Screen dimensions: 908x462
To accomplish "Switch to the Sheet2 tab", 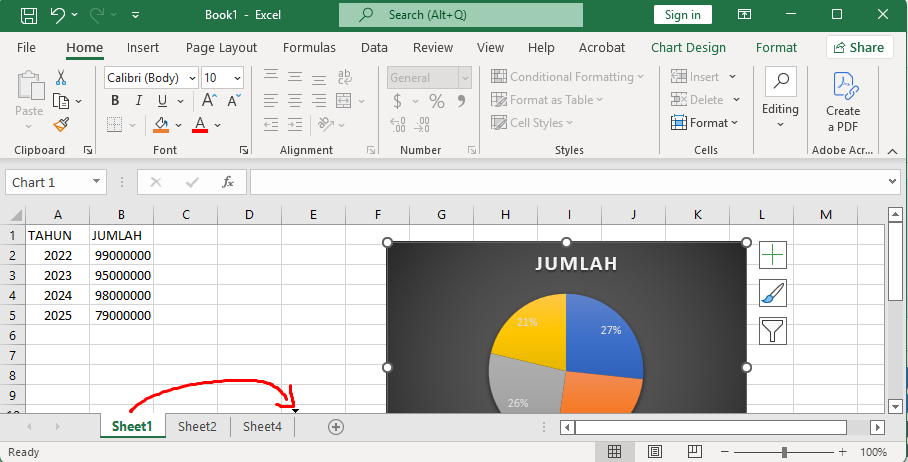I will tap(197, 427).
